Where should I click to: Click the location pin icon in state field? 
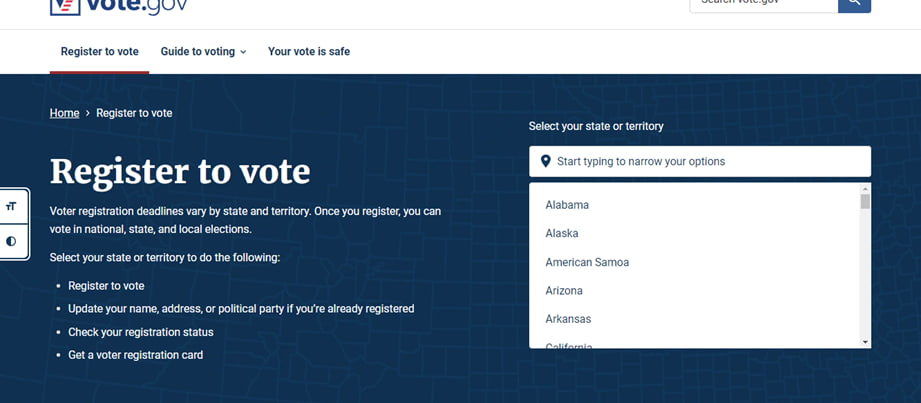tap(545, 161)
